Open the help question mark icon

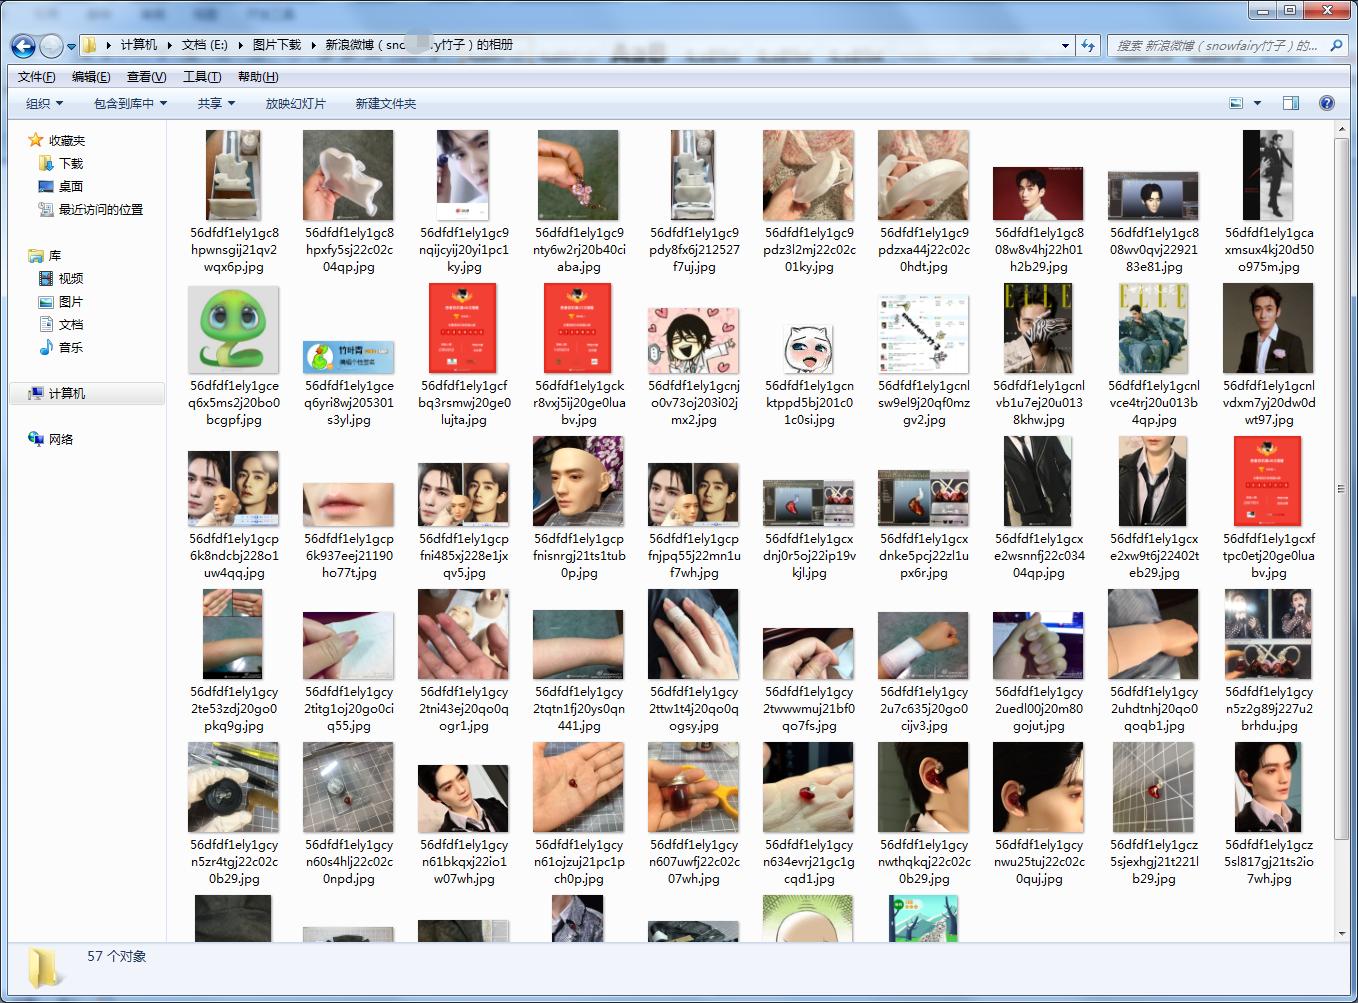[1327, 103]
